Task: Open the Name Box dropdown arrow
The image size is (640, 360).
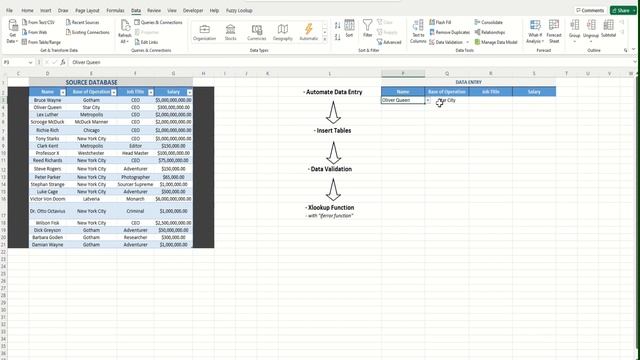Action: pos(30,62)
